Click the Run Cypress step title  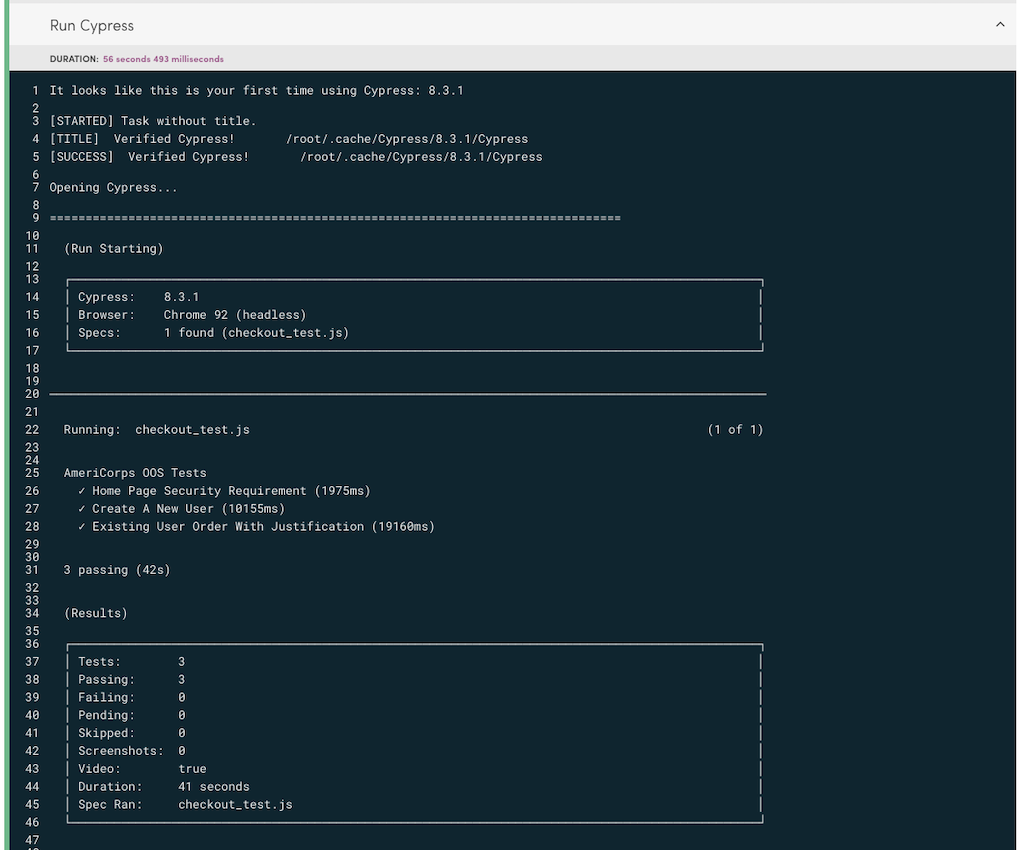[92, 25]
